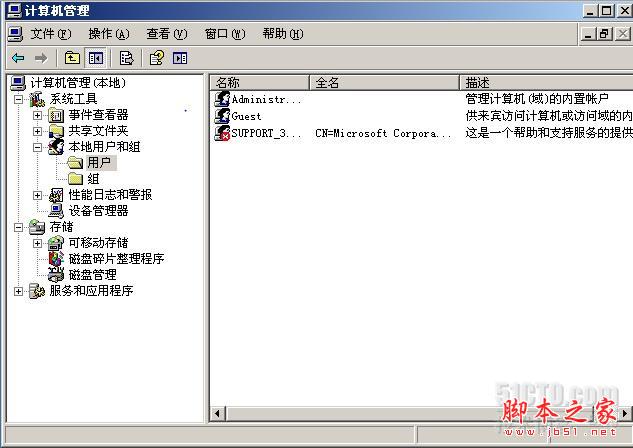Select the Administrator user account icon

pos(222,99)
